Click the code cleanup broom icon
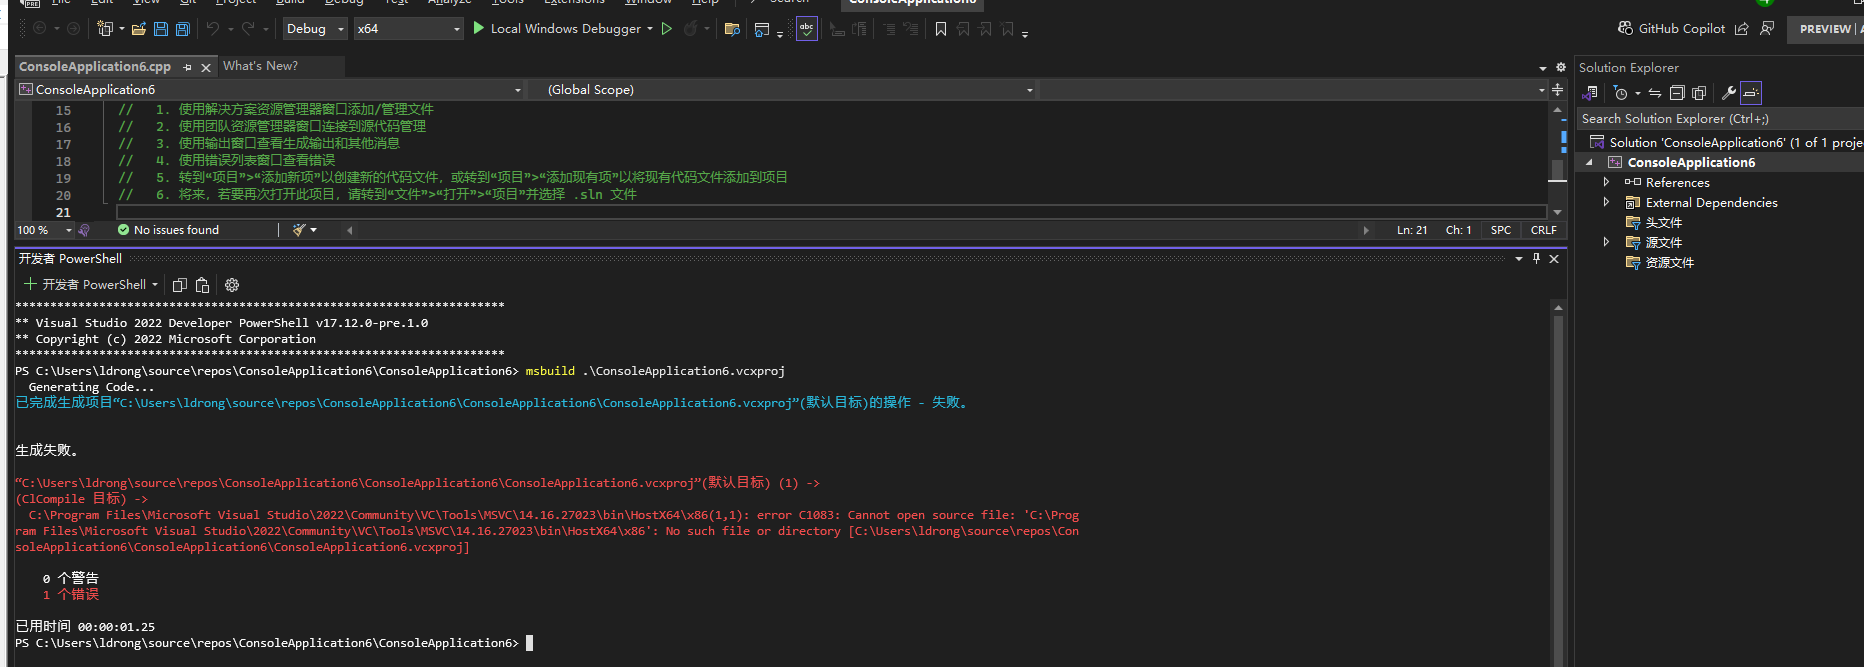This screenshot has height=667, width=1864. pyautogui.click(x=299, y=230)
